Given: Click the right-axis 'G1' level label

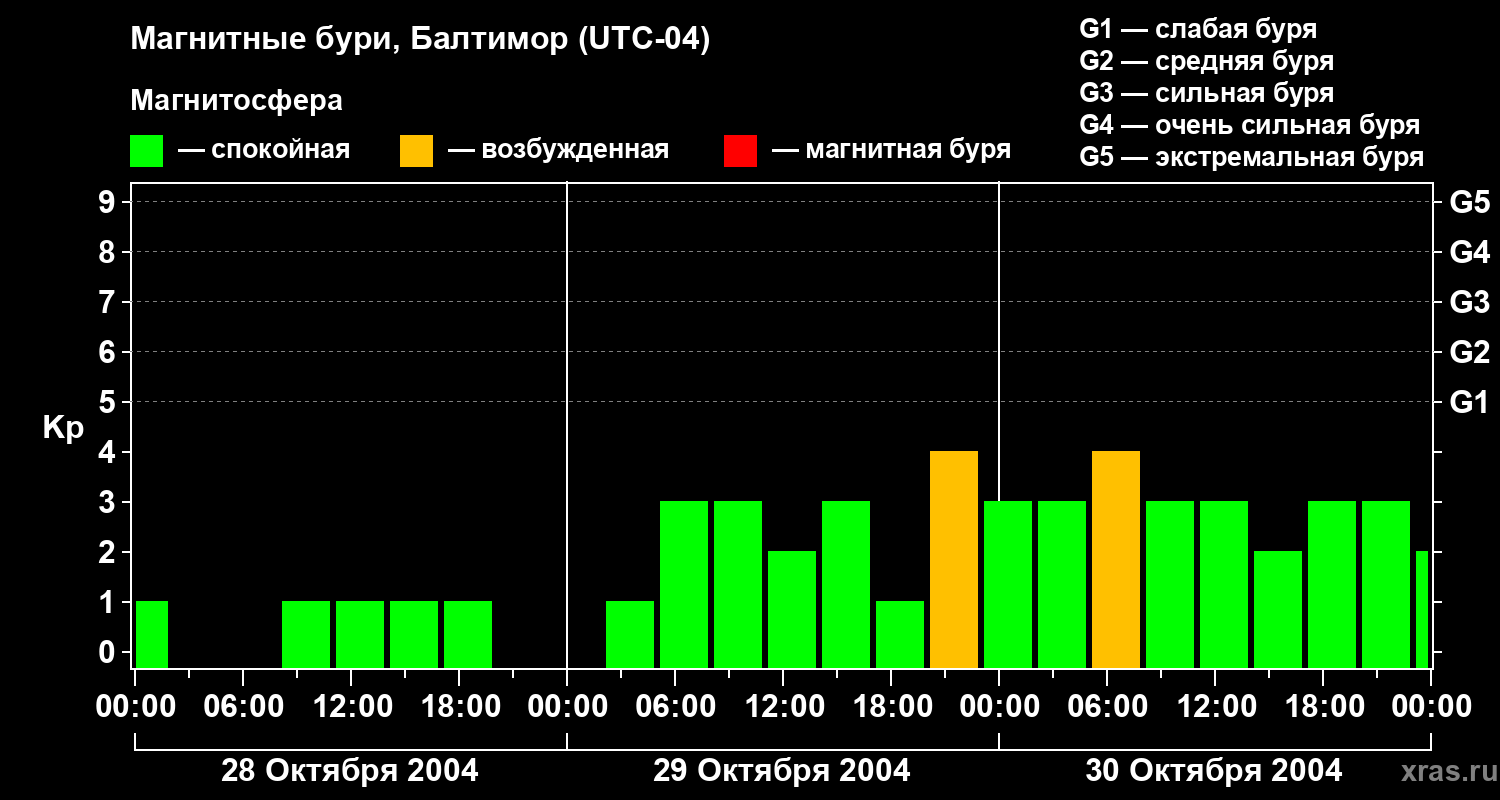Looking at the screenshot, I should coord(1469,402).
